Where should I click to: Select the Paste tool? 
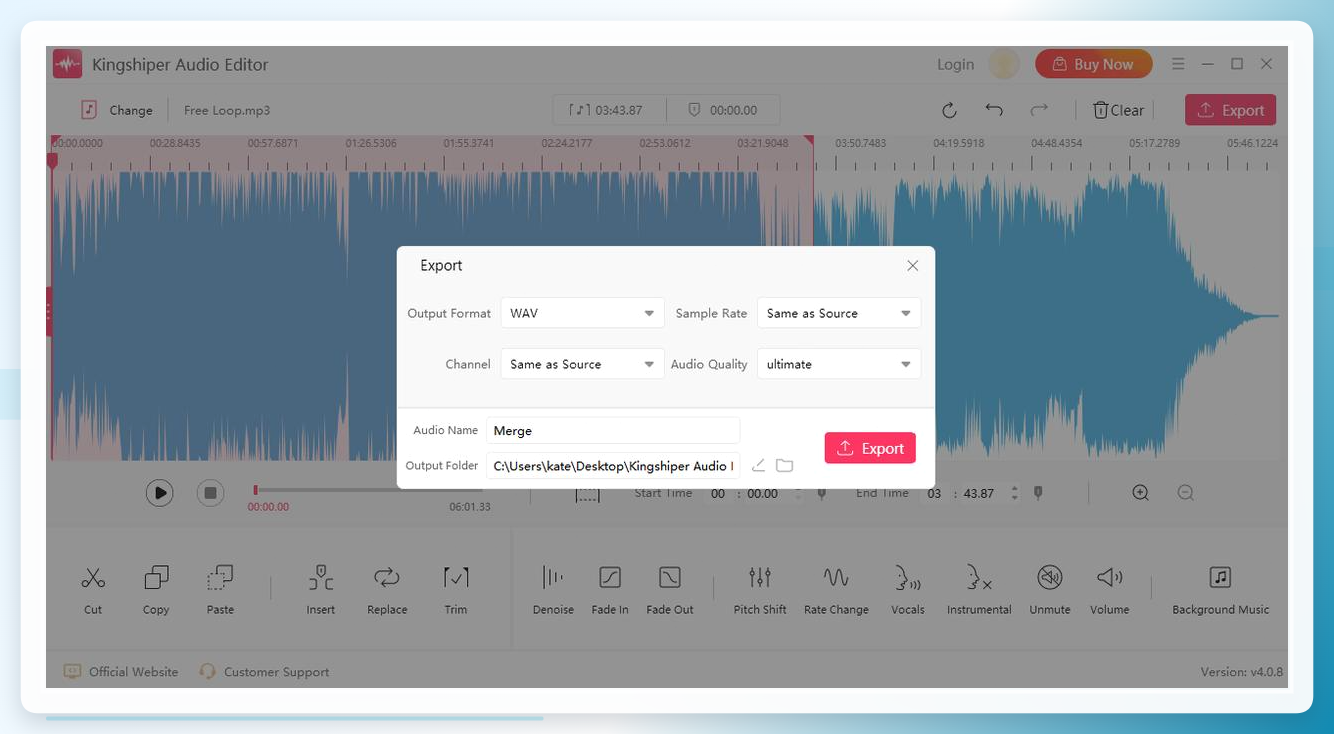(x=220, y=589)
